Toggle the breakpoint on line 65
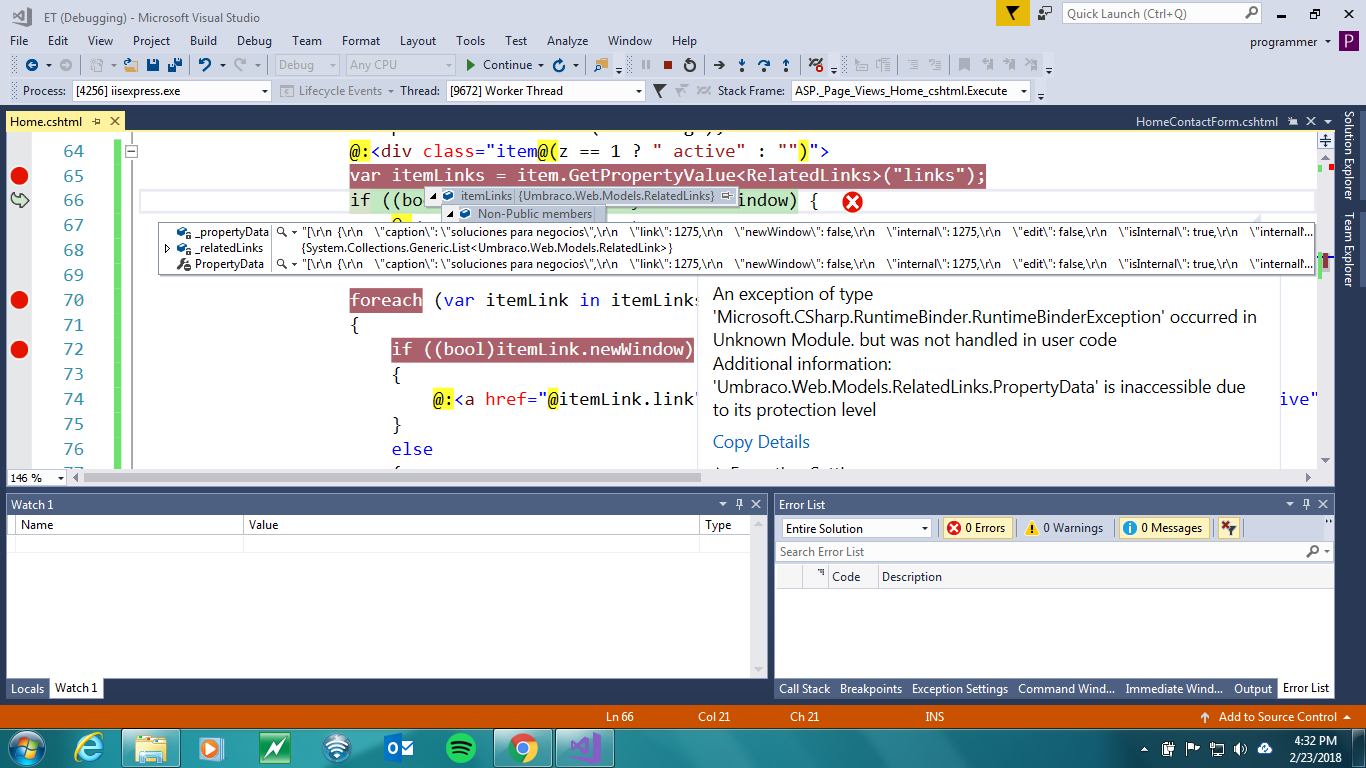 (19, 176)
